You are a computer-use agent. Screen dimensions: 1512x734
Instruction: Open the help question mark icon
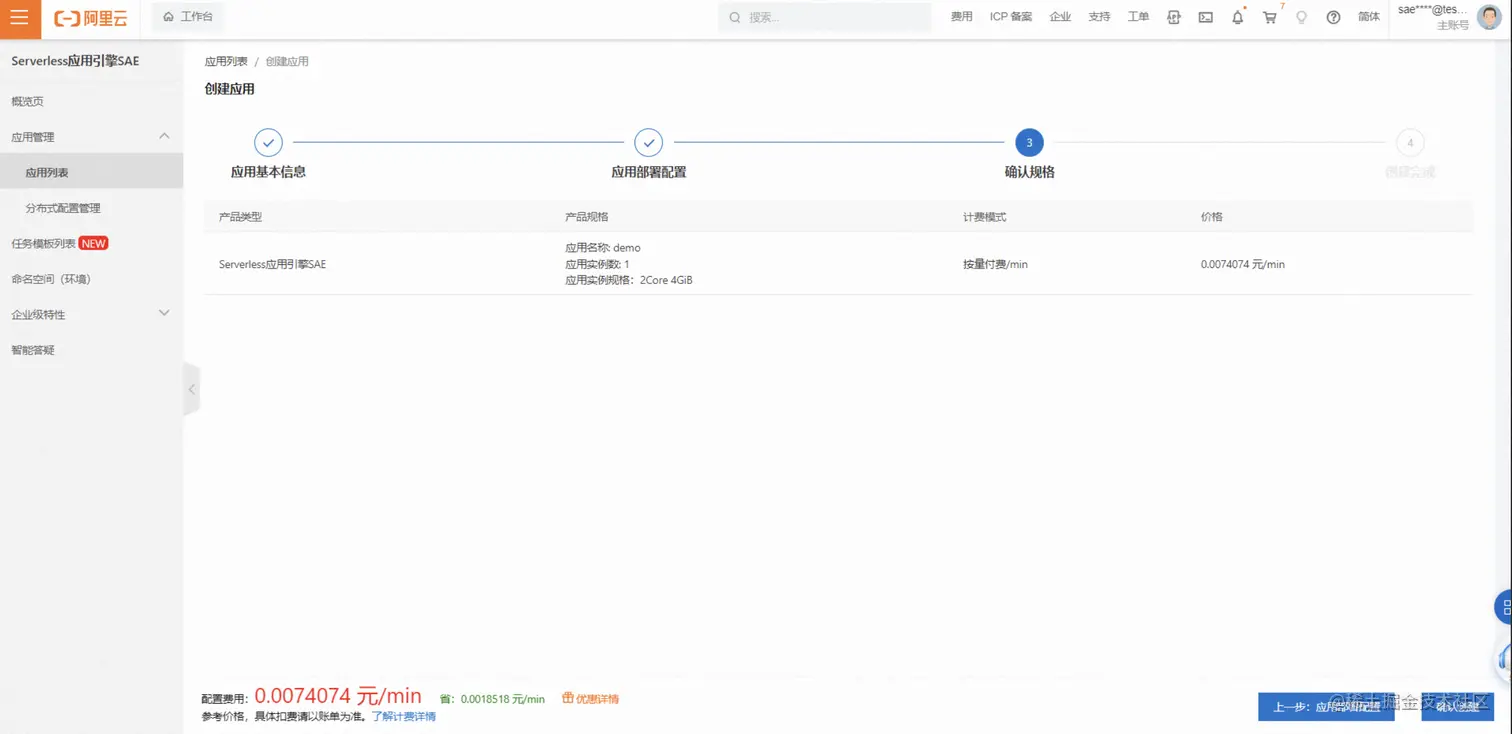[1333, 17]
